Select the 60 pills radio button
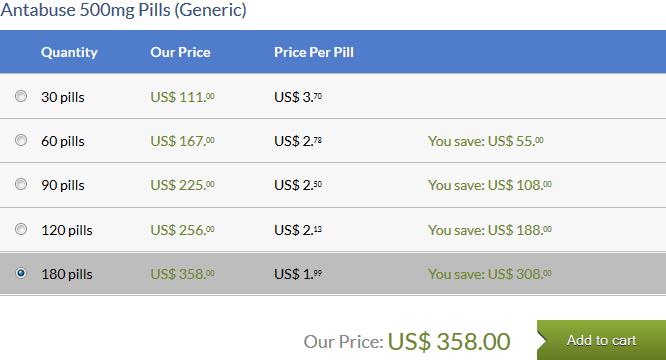The height and width of the screenshot is (360, 666). click(x=21, y=140)
